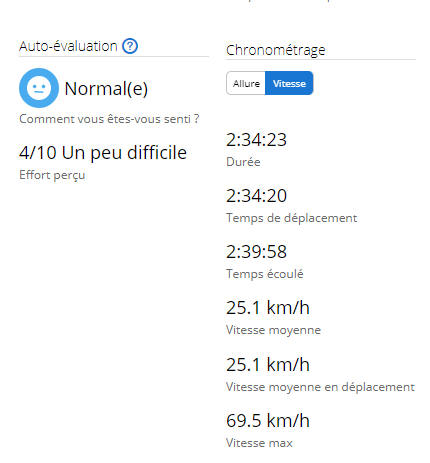430x463 pixels.
Task: Select the Vitesse moyenne 25.1 km/h value
Action: (268, 308)
